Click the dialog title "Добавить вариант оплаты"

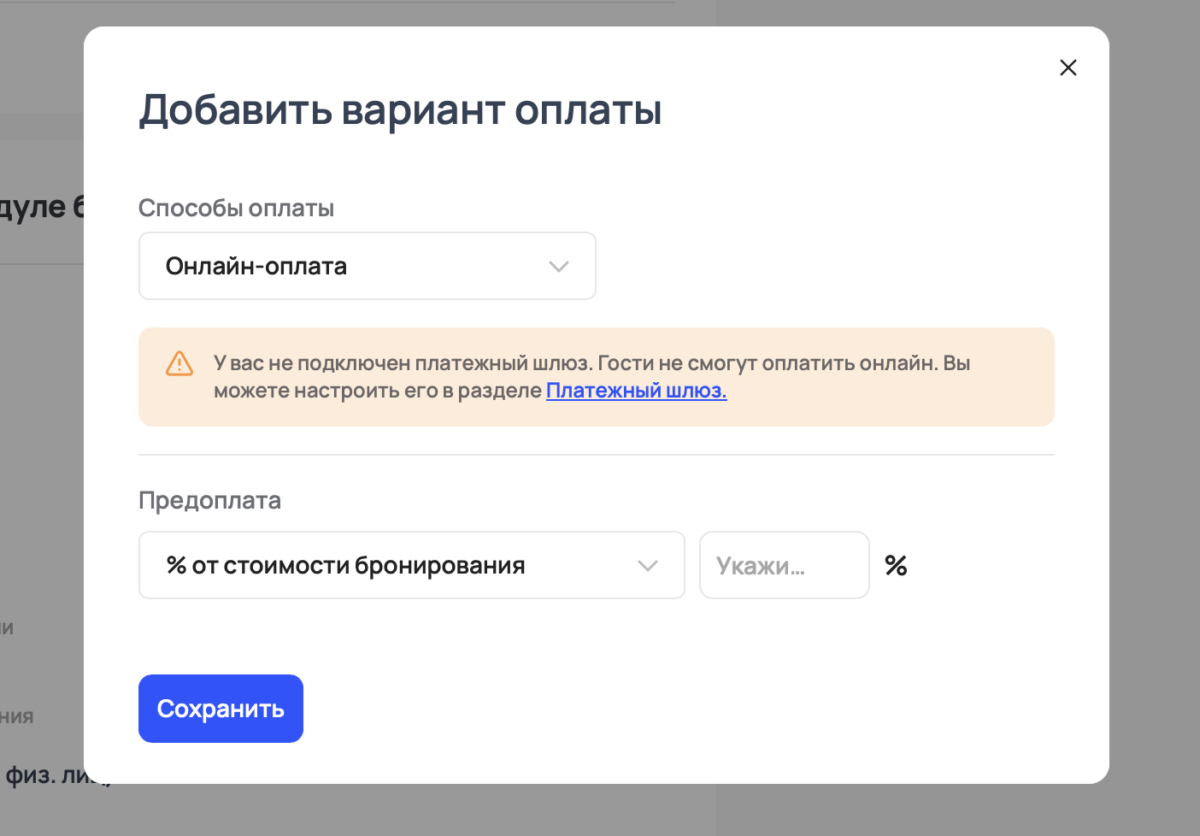[x=400, y=110]
